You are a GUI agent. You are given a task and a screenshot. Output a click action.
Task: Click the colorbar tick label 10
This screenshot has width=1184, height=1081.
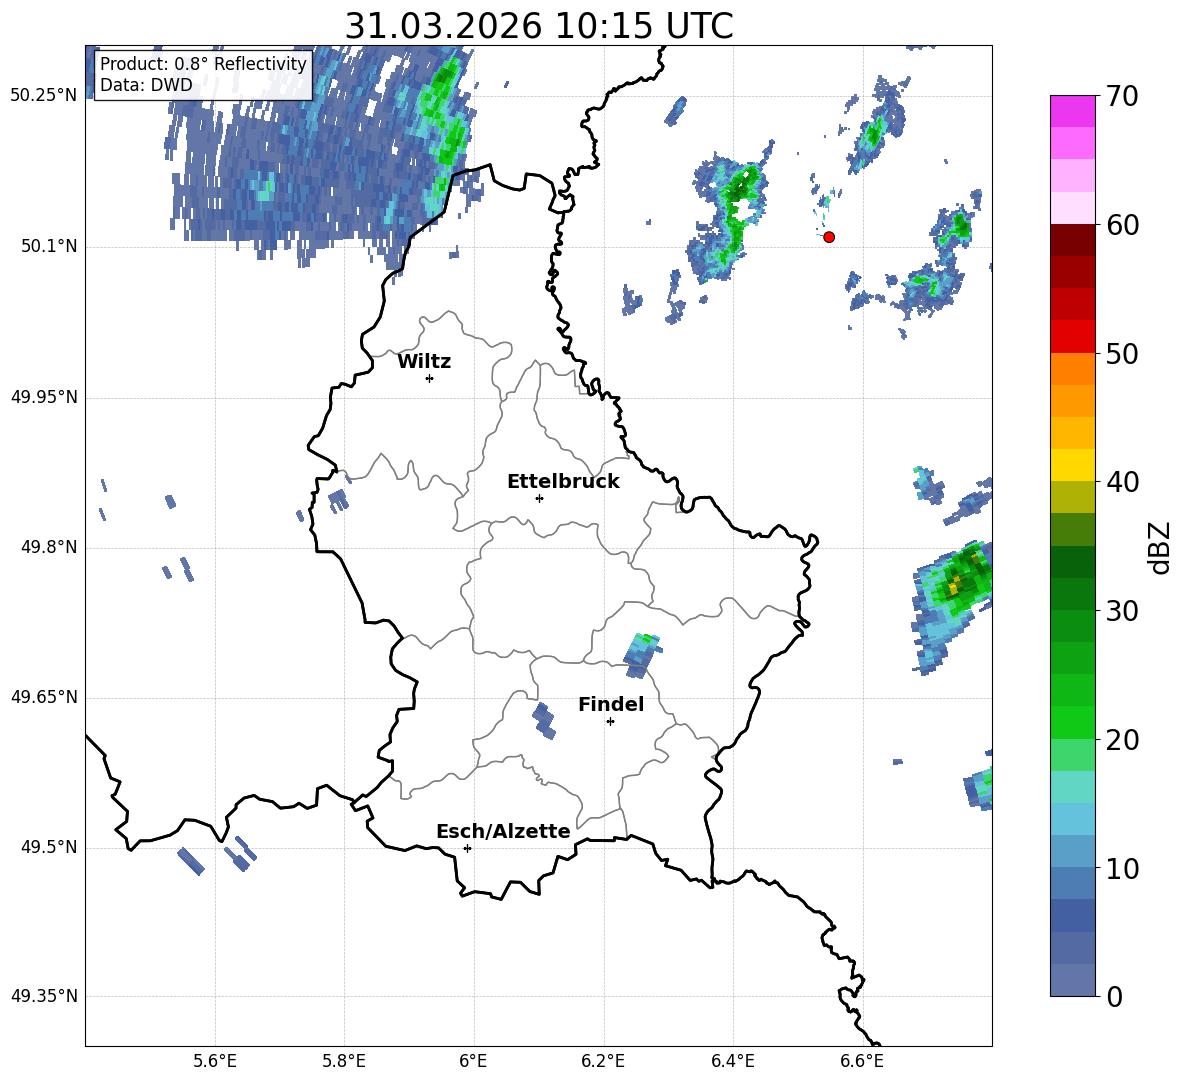click(x=1122, y=868)
